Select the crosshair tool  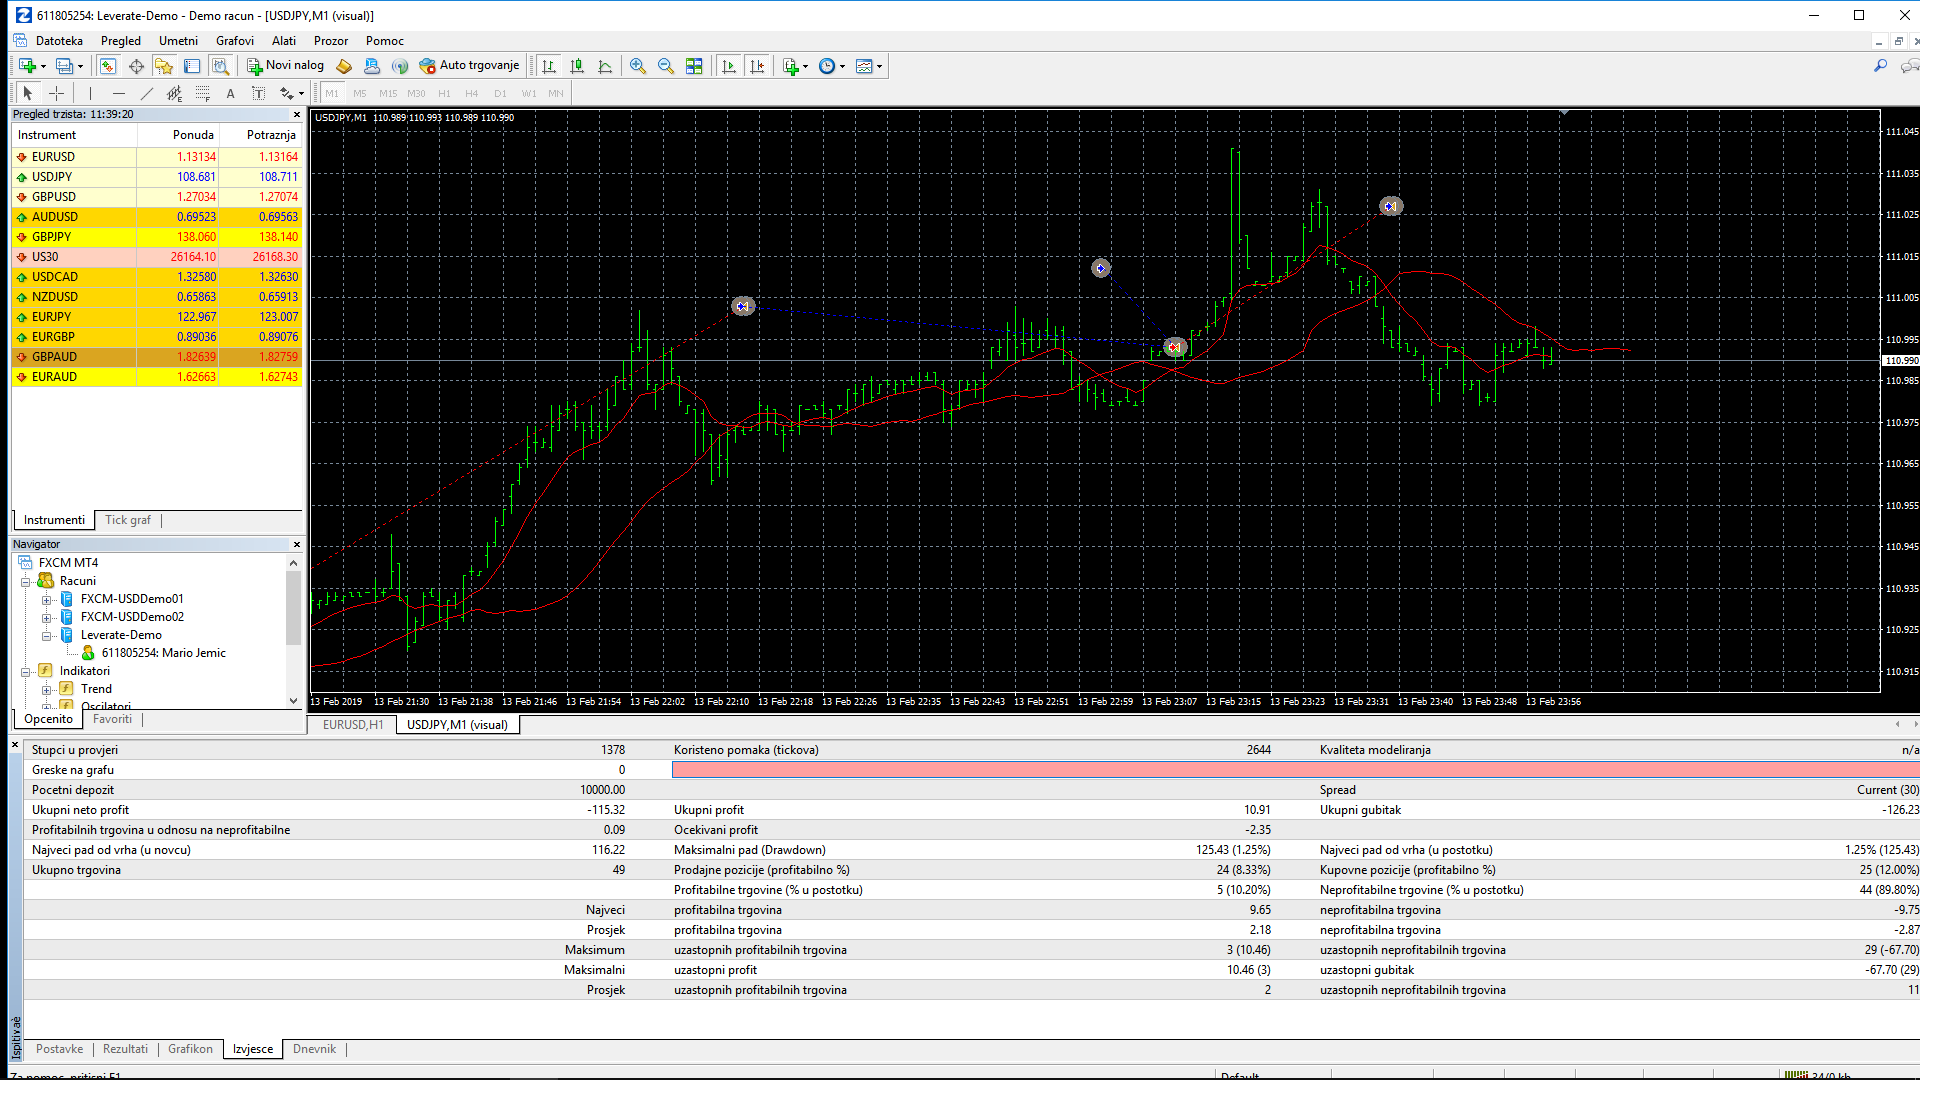[57, 93]
